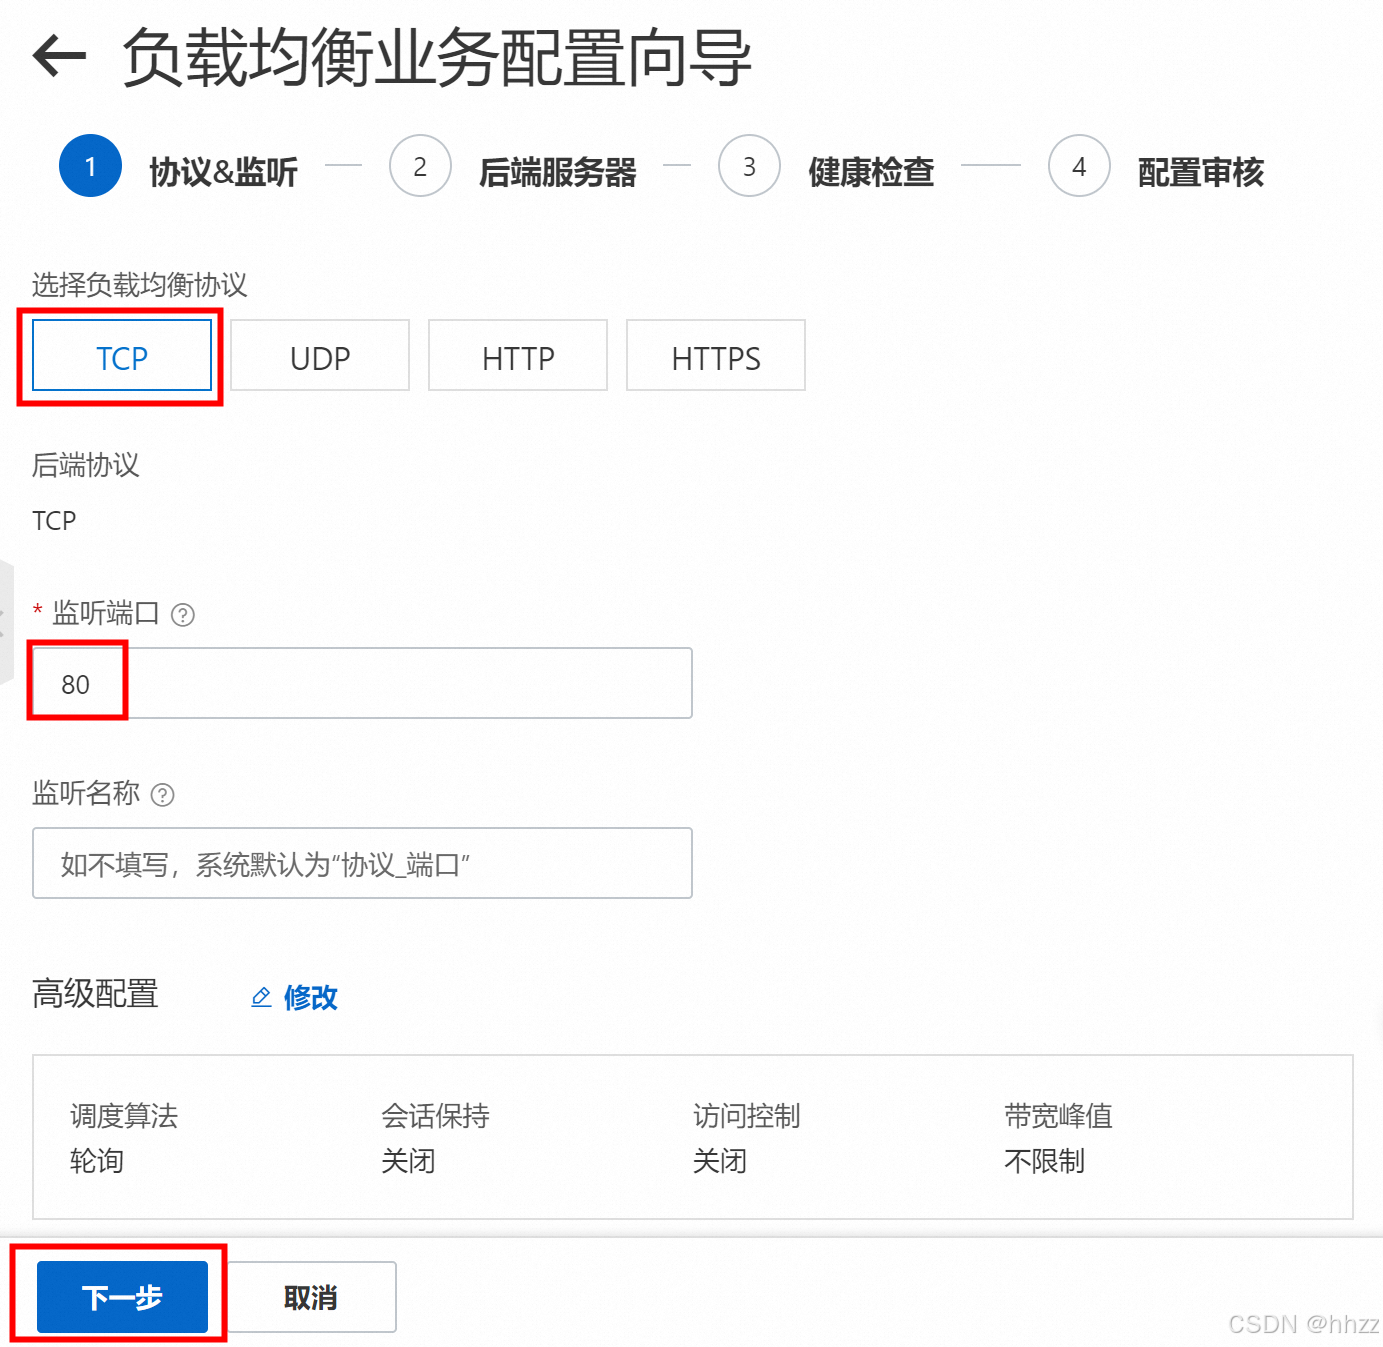Open the 后端服务器 step label

coord(558,172)
